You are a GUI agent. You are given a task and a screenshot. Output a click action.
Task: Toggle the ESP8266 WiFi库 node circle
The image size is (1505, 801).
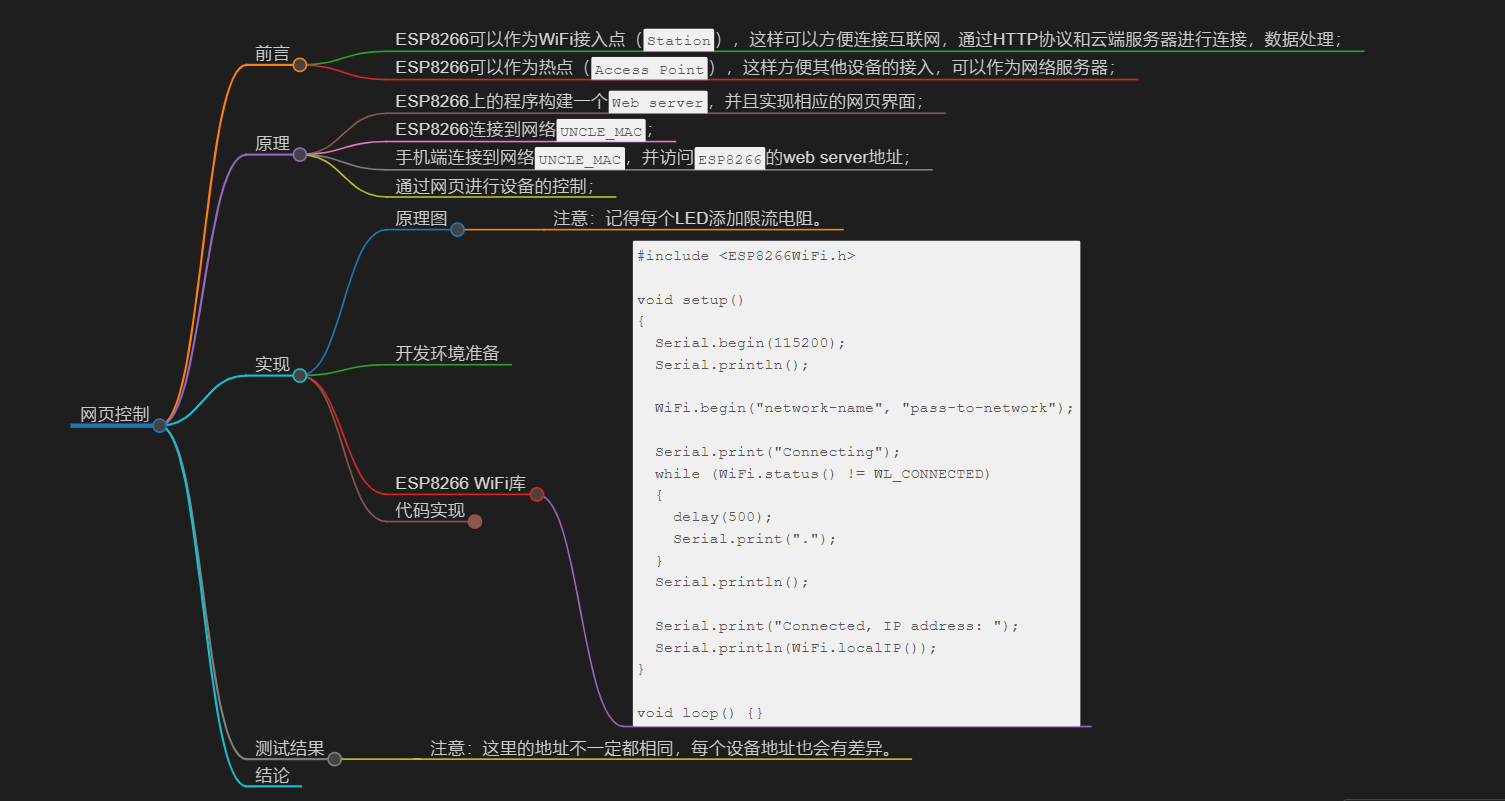coord(537,494)
